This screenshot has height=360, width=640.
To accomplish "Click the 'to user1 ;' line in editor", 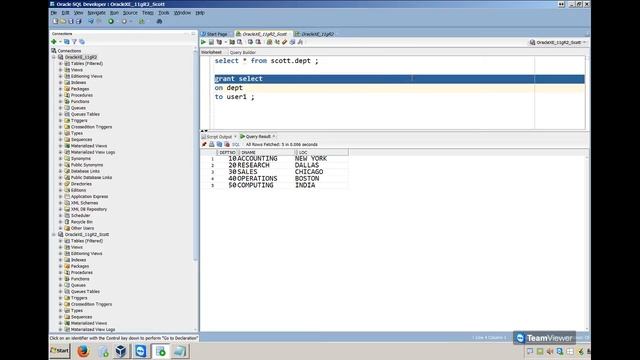I will point(234,97).
